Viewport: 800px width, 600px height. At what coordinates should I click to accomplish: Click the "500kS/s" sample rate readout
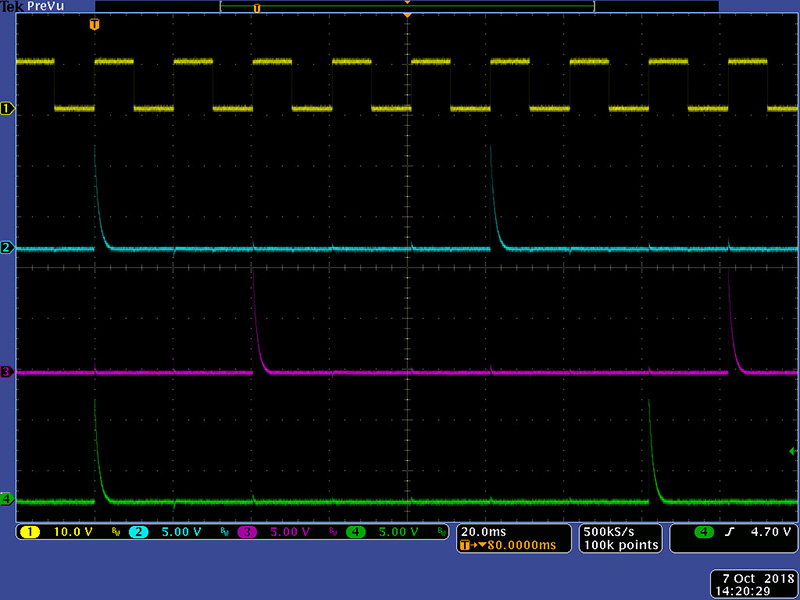tap(609, 532)
